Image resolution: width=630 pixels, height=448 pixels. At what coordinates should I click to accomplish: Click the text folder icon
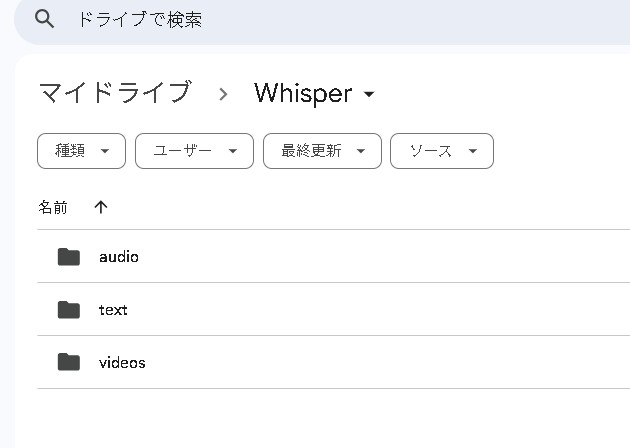(x=68, y=310)
